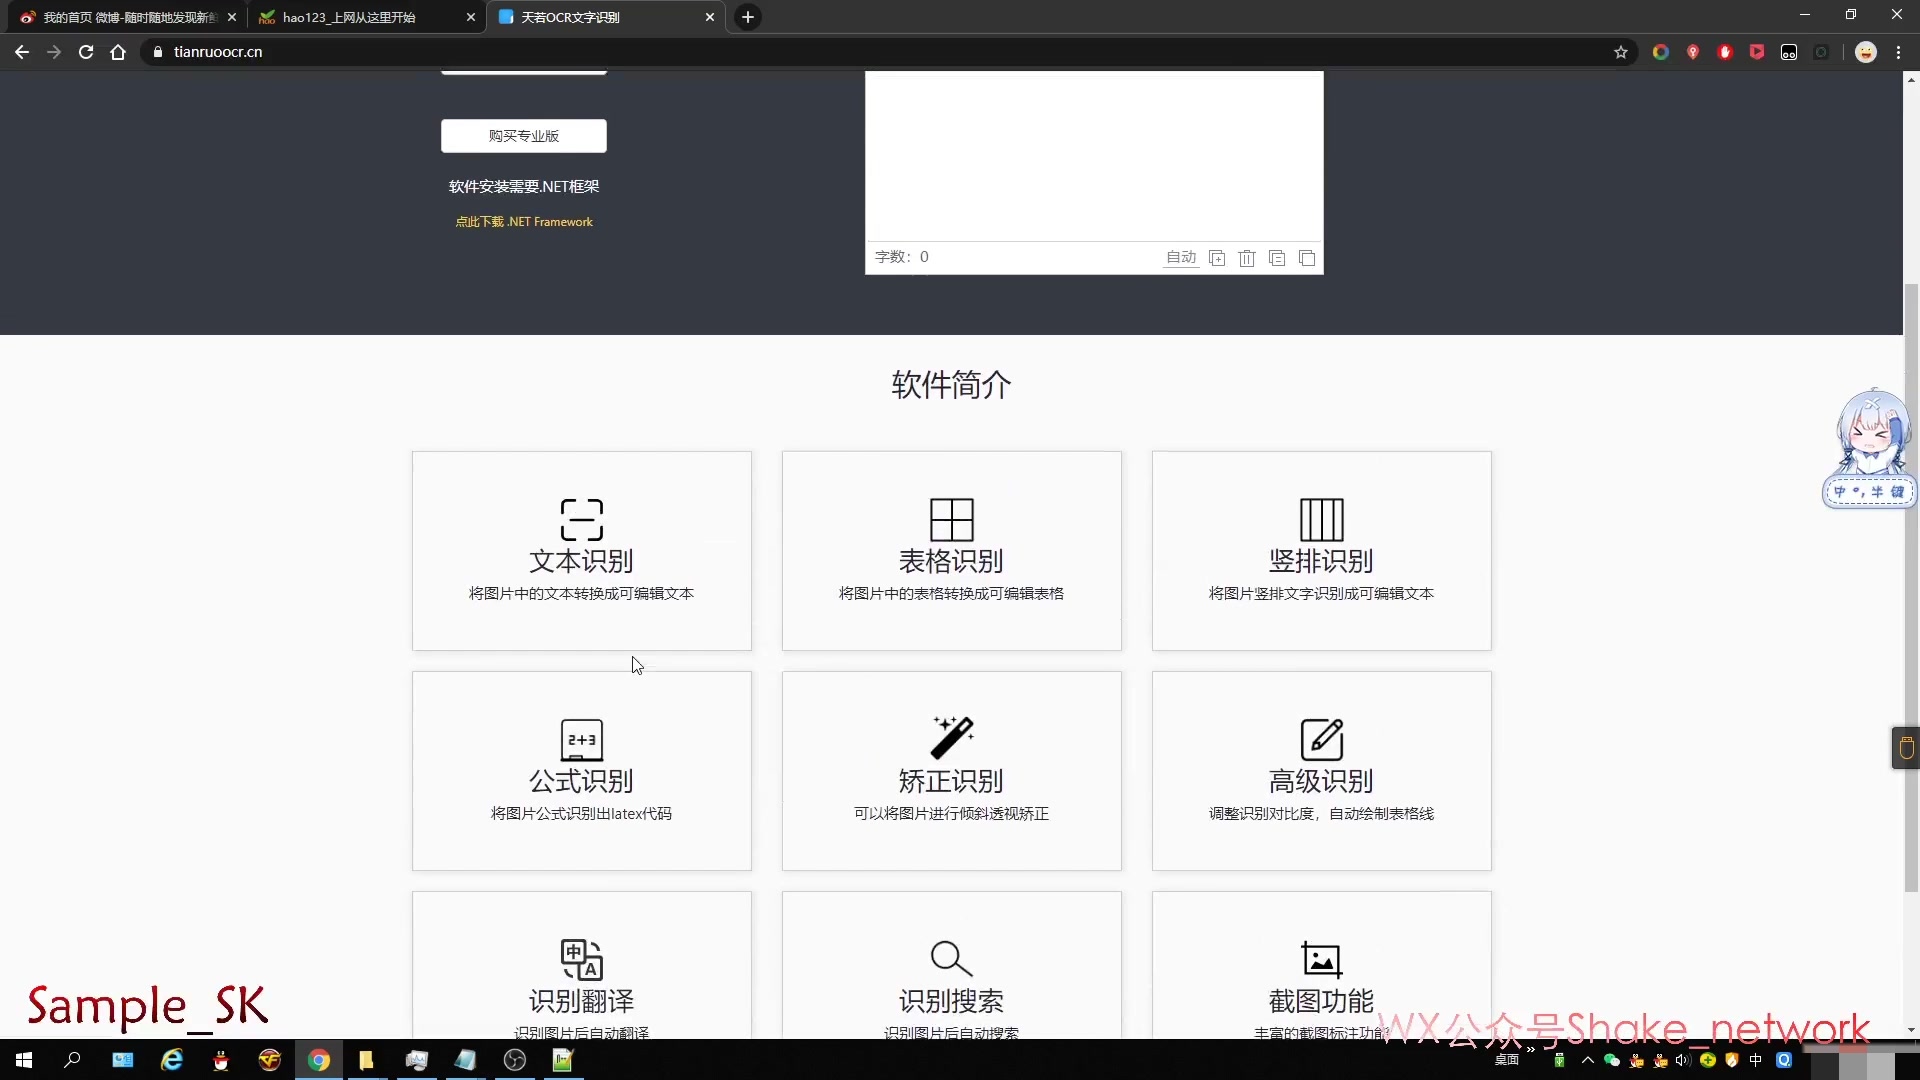Select the 竖排识别 columns icon

pyautogui.click(x=1322, y=520)
